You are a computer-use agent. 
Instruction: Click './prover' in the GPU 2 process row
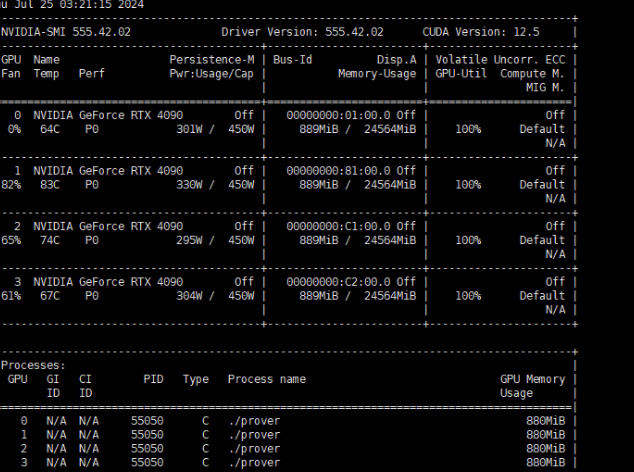pos(254,449)
